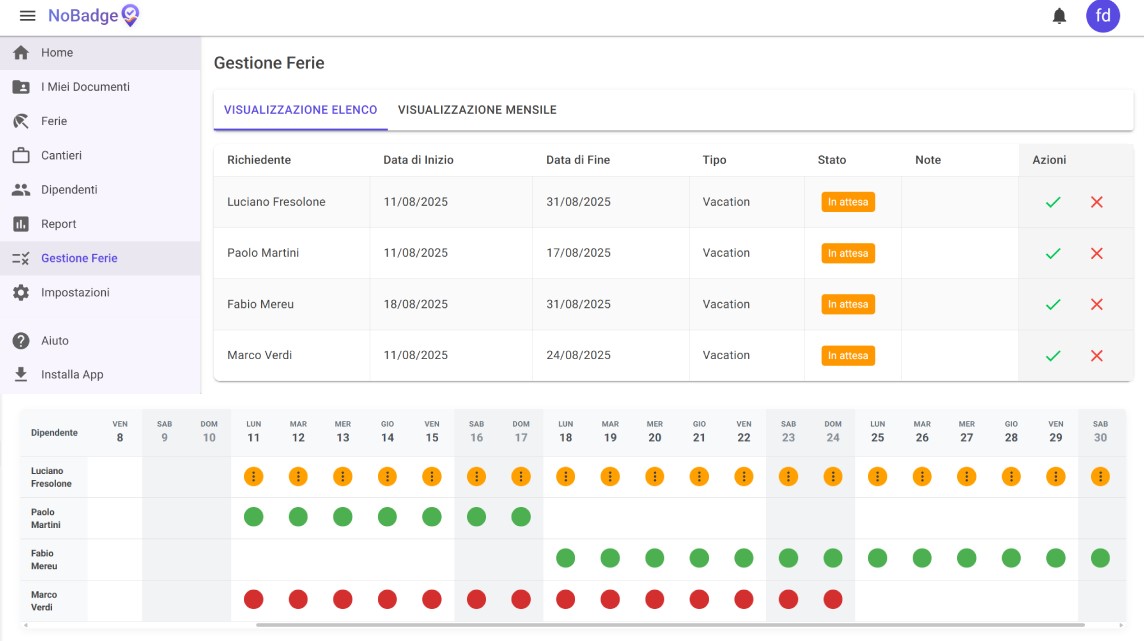
Task: Approve Luciano Fresolone's vacation request
Action: [x=1052, y=202]
